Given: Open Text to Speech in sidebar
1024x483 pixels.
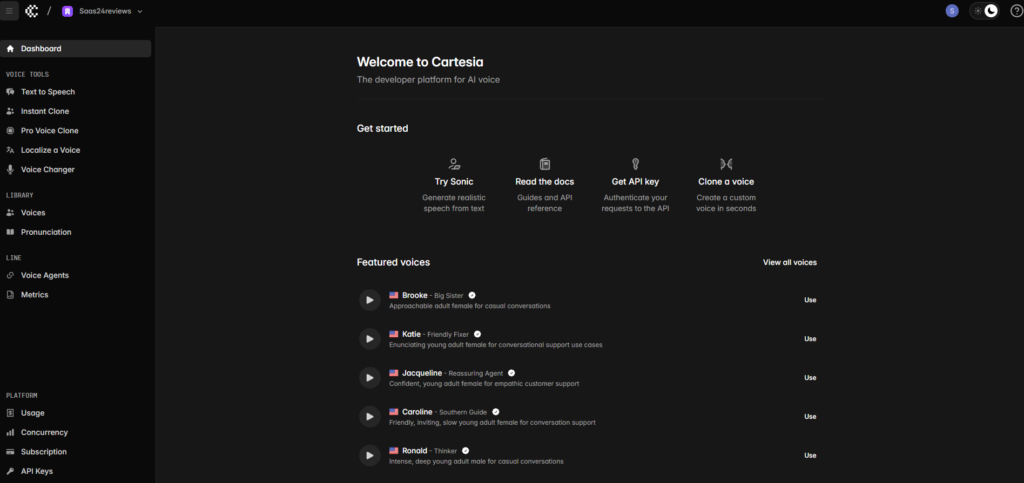Looking at the screenshot, I should [47, 92].
